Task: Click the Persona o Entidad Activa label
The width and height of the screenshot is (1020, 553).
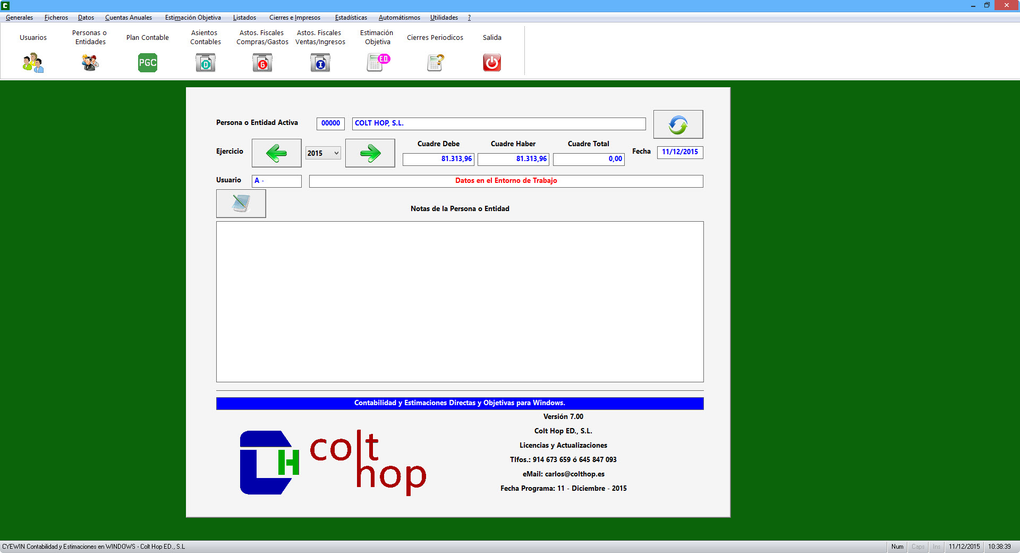Action: pos(257,122)
